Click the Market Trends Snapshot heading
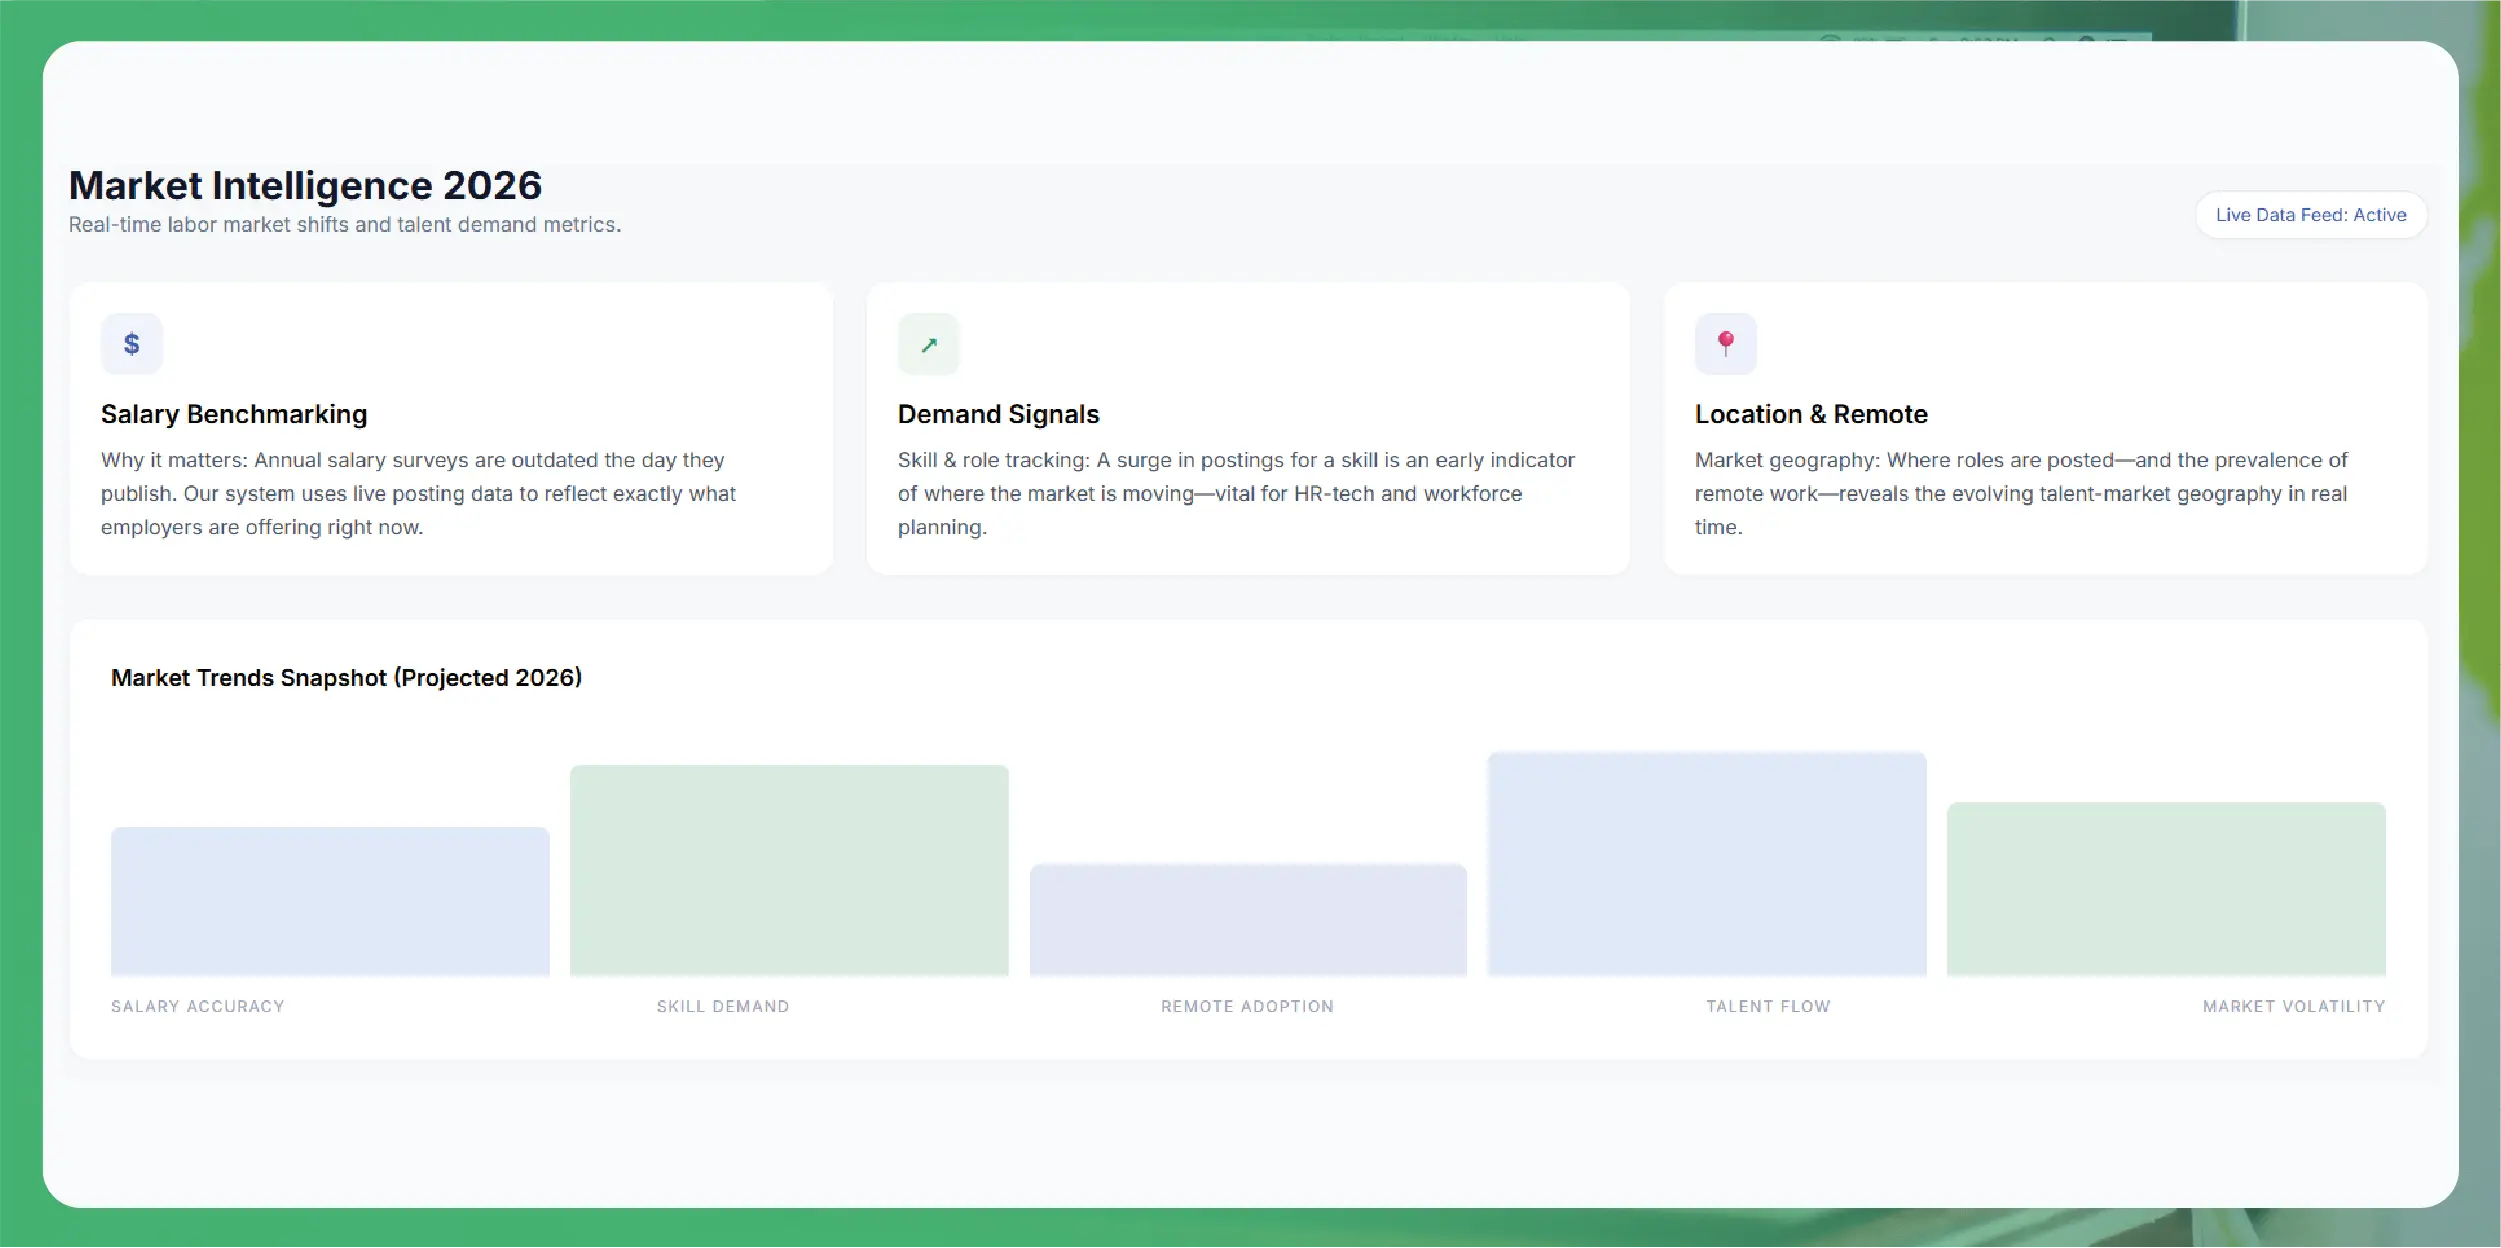The height and width of the screenshot is (1248, 2501). pyautogui.click(x=346, y=678)
